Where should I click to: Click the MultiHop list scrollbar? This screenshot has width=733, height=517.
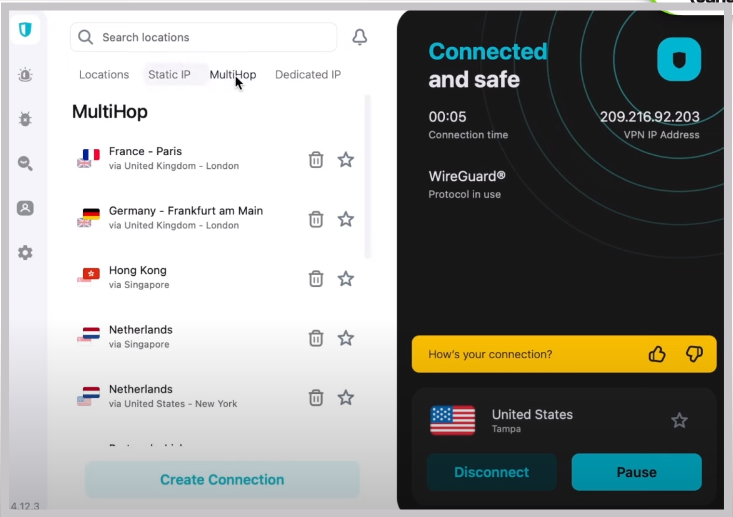(x=367, y=176)
